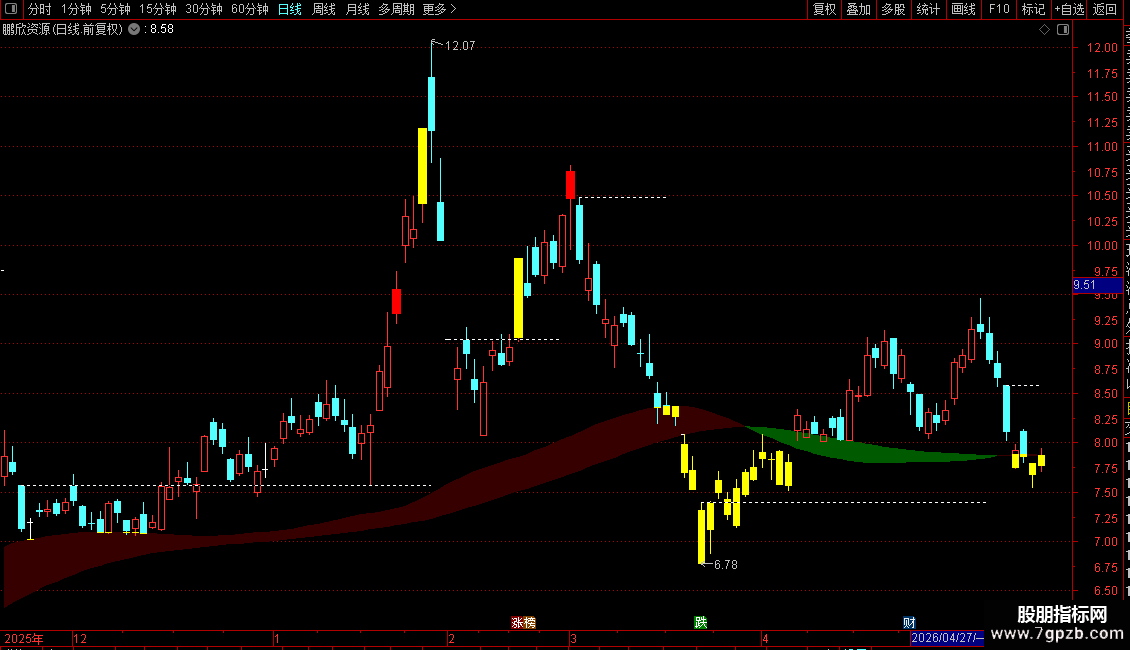Viewport: 1130px width, 650px height.
Task: Toggle the 标记 mark option
Action: pos(1033,9)
